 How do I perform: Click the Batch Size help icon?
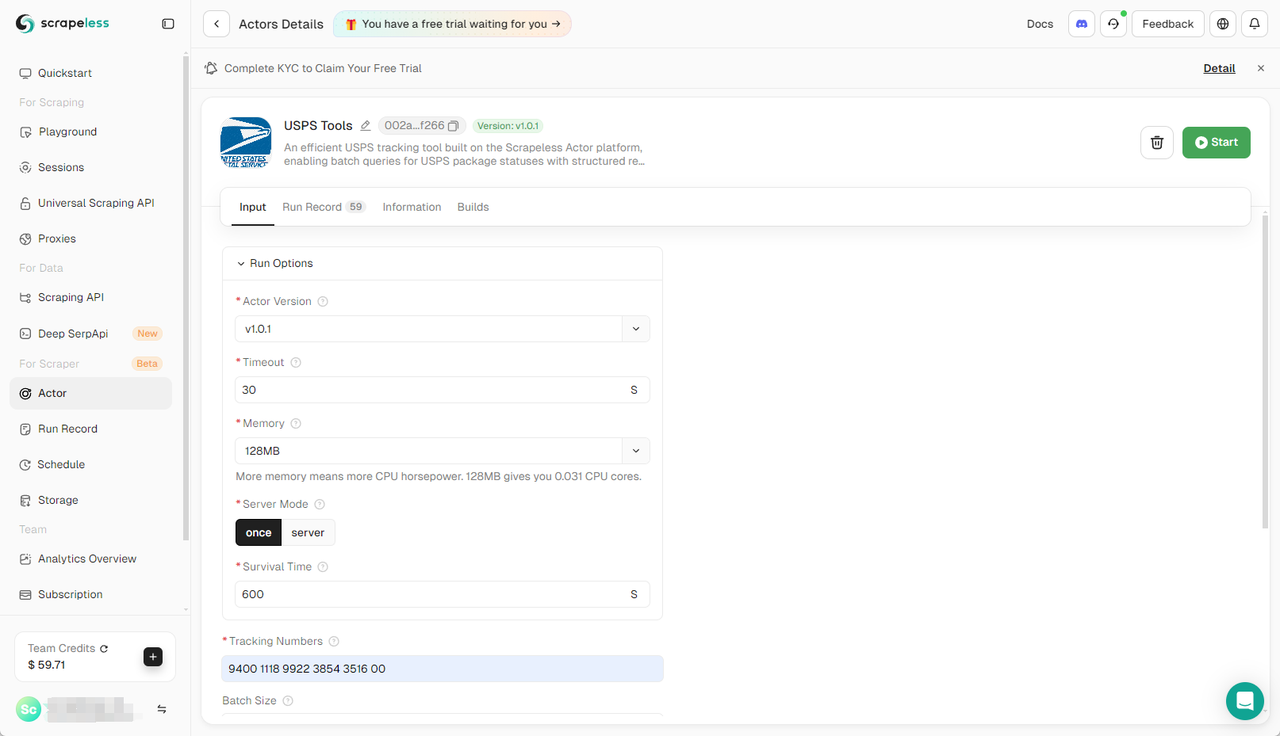[x=288, y=701]
